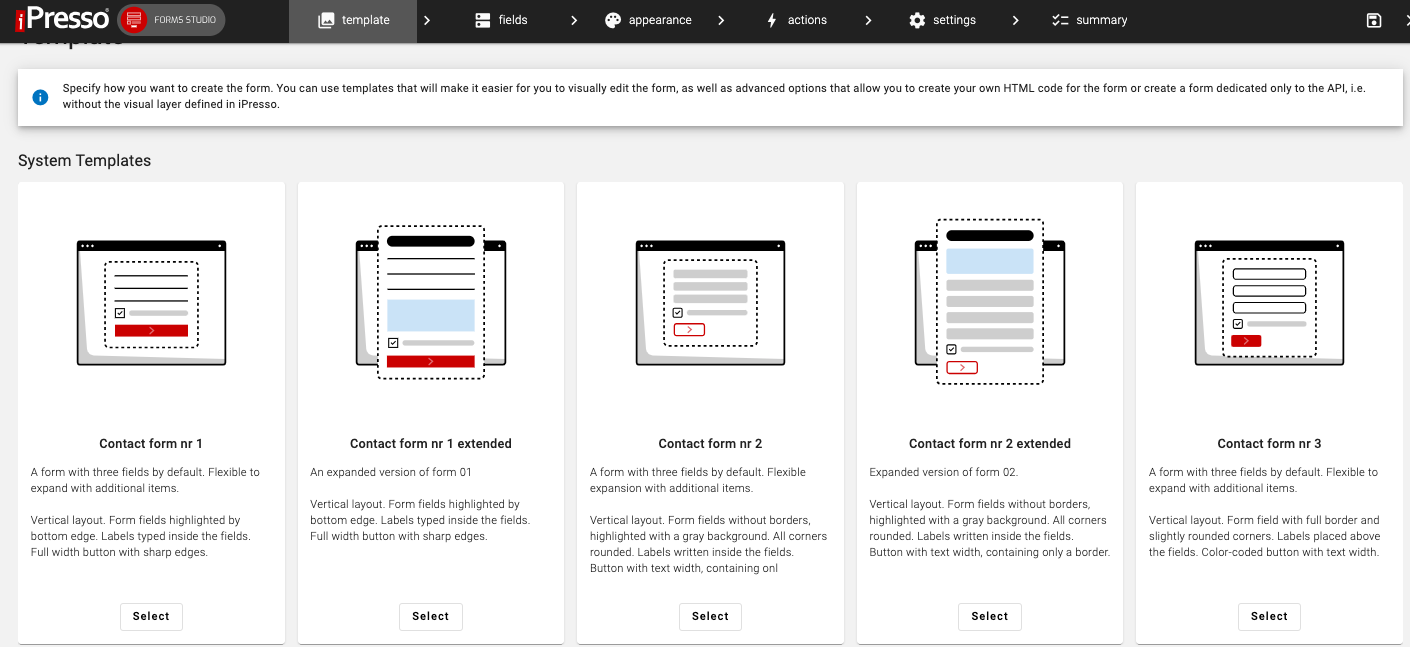
Task: Select the Contact form nr 1 template
Action: coord(151,616)
